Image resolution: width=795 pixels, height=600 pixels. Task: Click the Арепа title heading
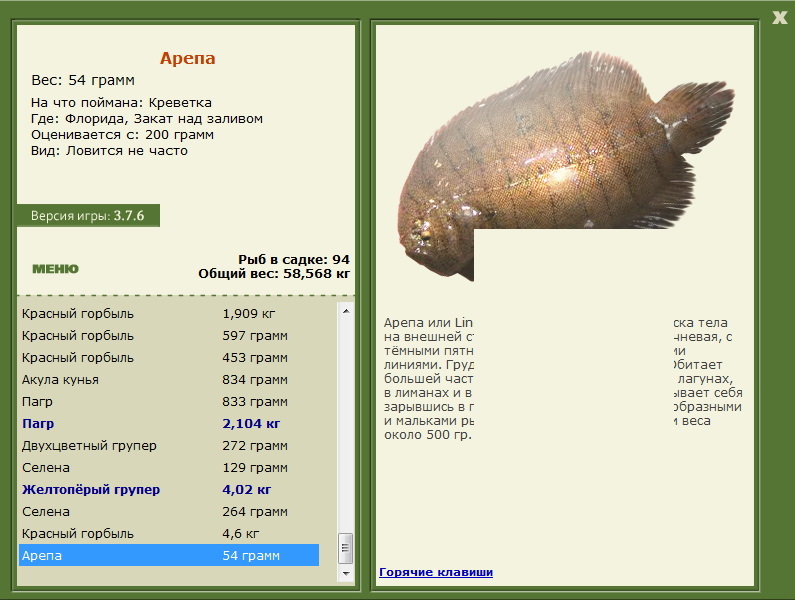pos(188,58)
